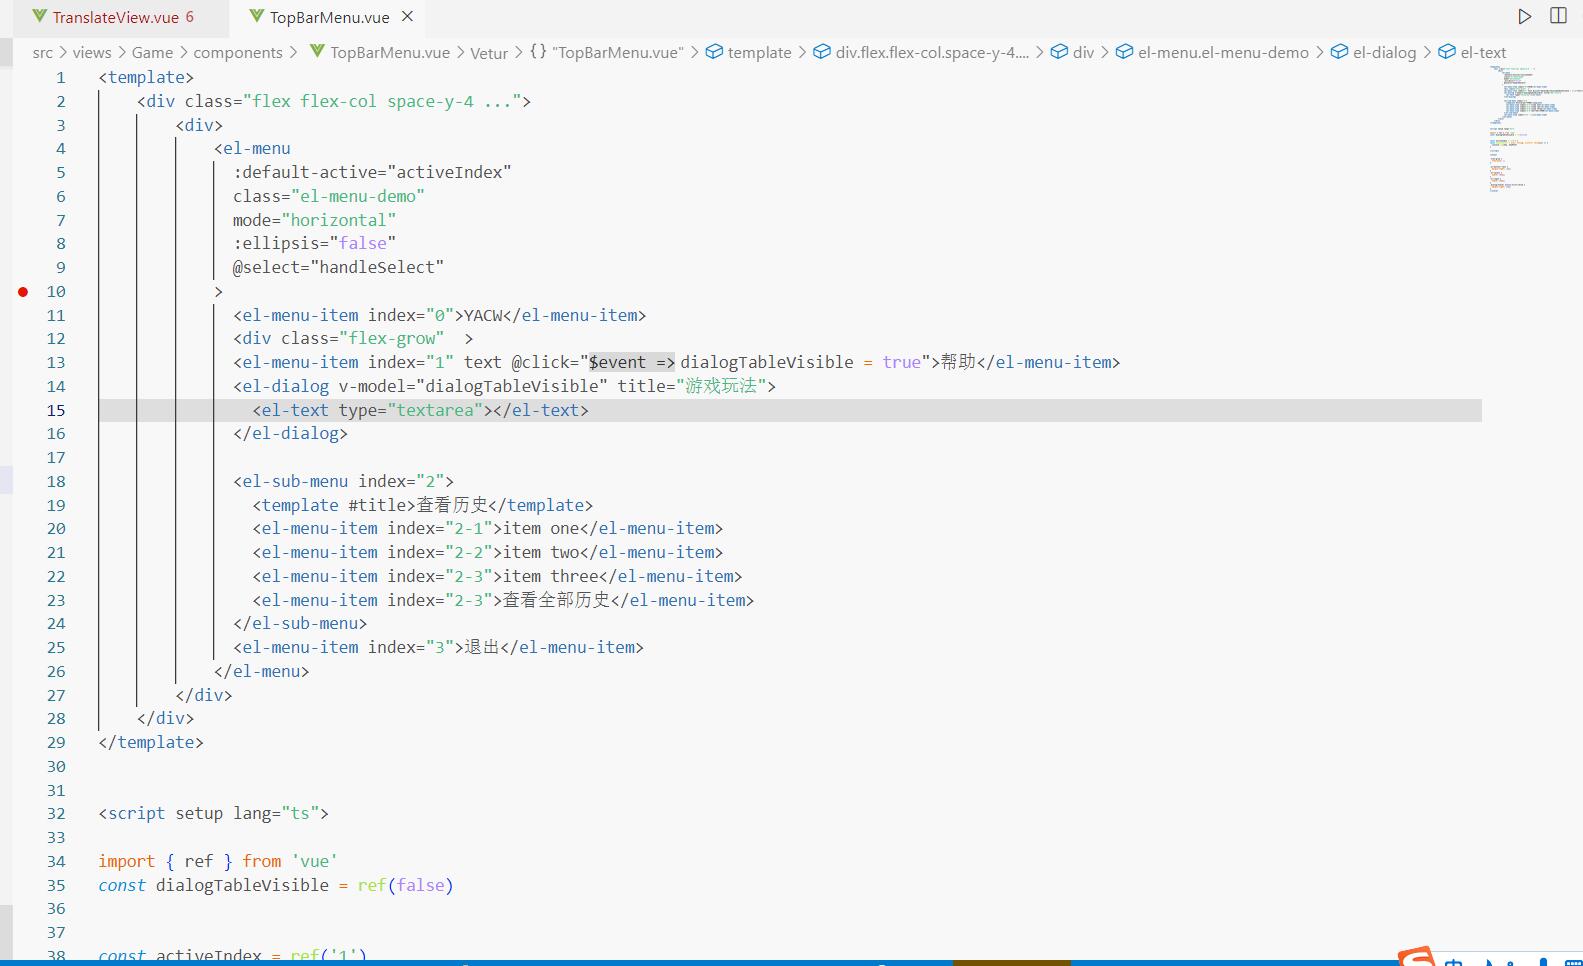1583x966 pixels.
Task: Click the src breadcrumb folder
Action: (x=42, y=52)
